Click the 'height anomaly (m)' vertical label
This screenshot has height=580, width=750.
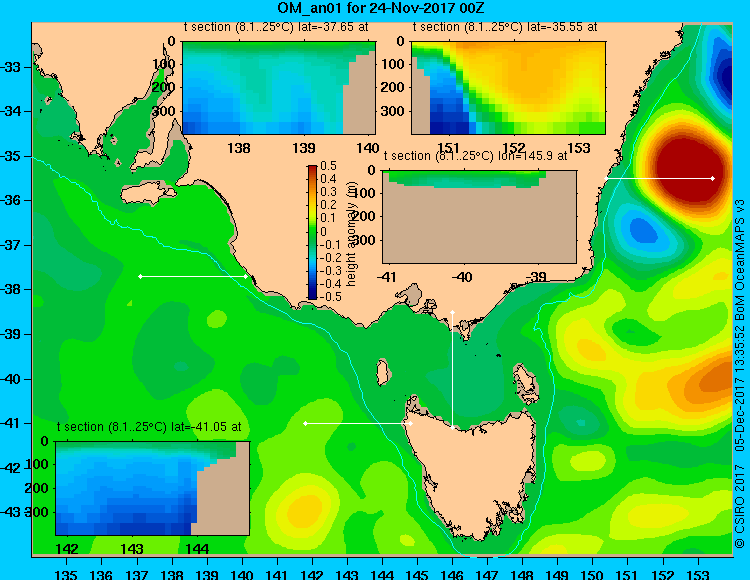click(x=352, y=233)
